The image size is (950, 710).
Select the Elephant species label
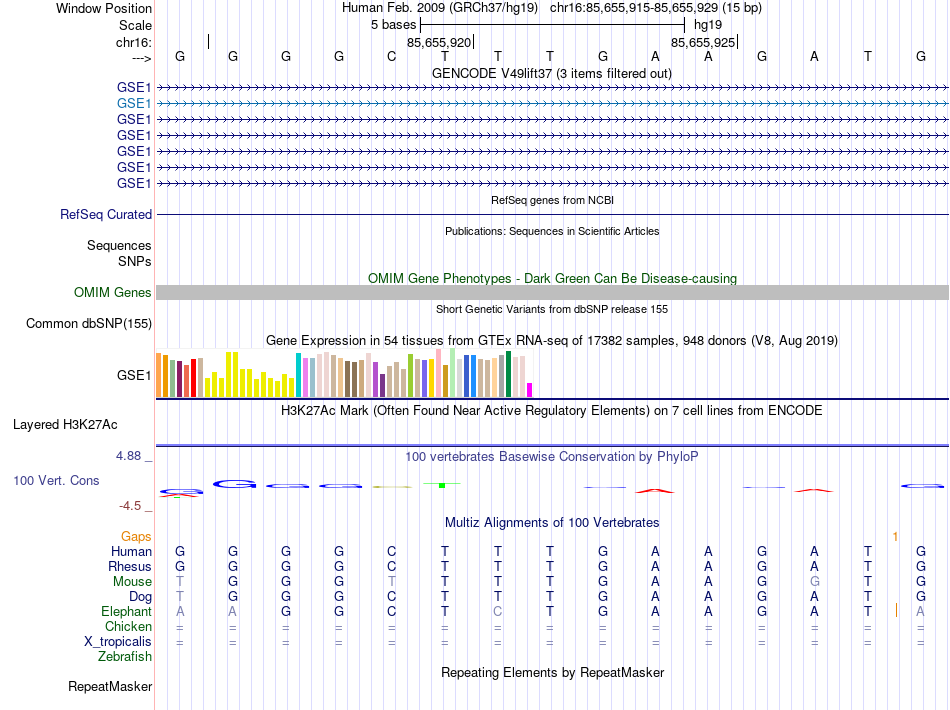coord(127,611)
